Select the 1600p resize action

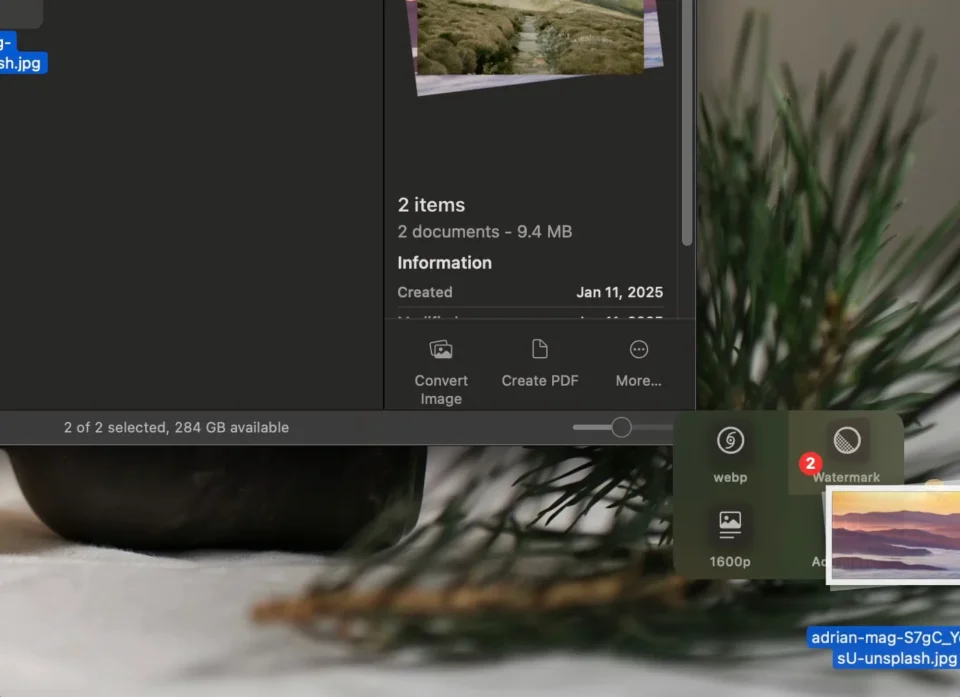pyautogui.click(x=730, y=537)
